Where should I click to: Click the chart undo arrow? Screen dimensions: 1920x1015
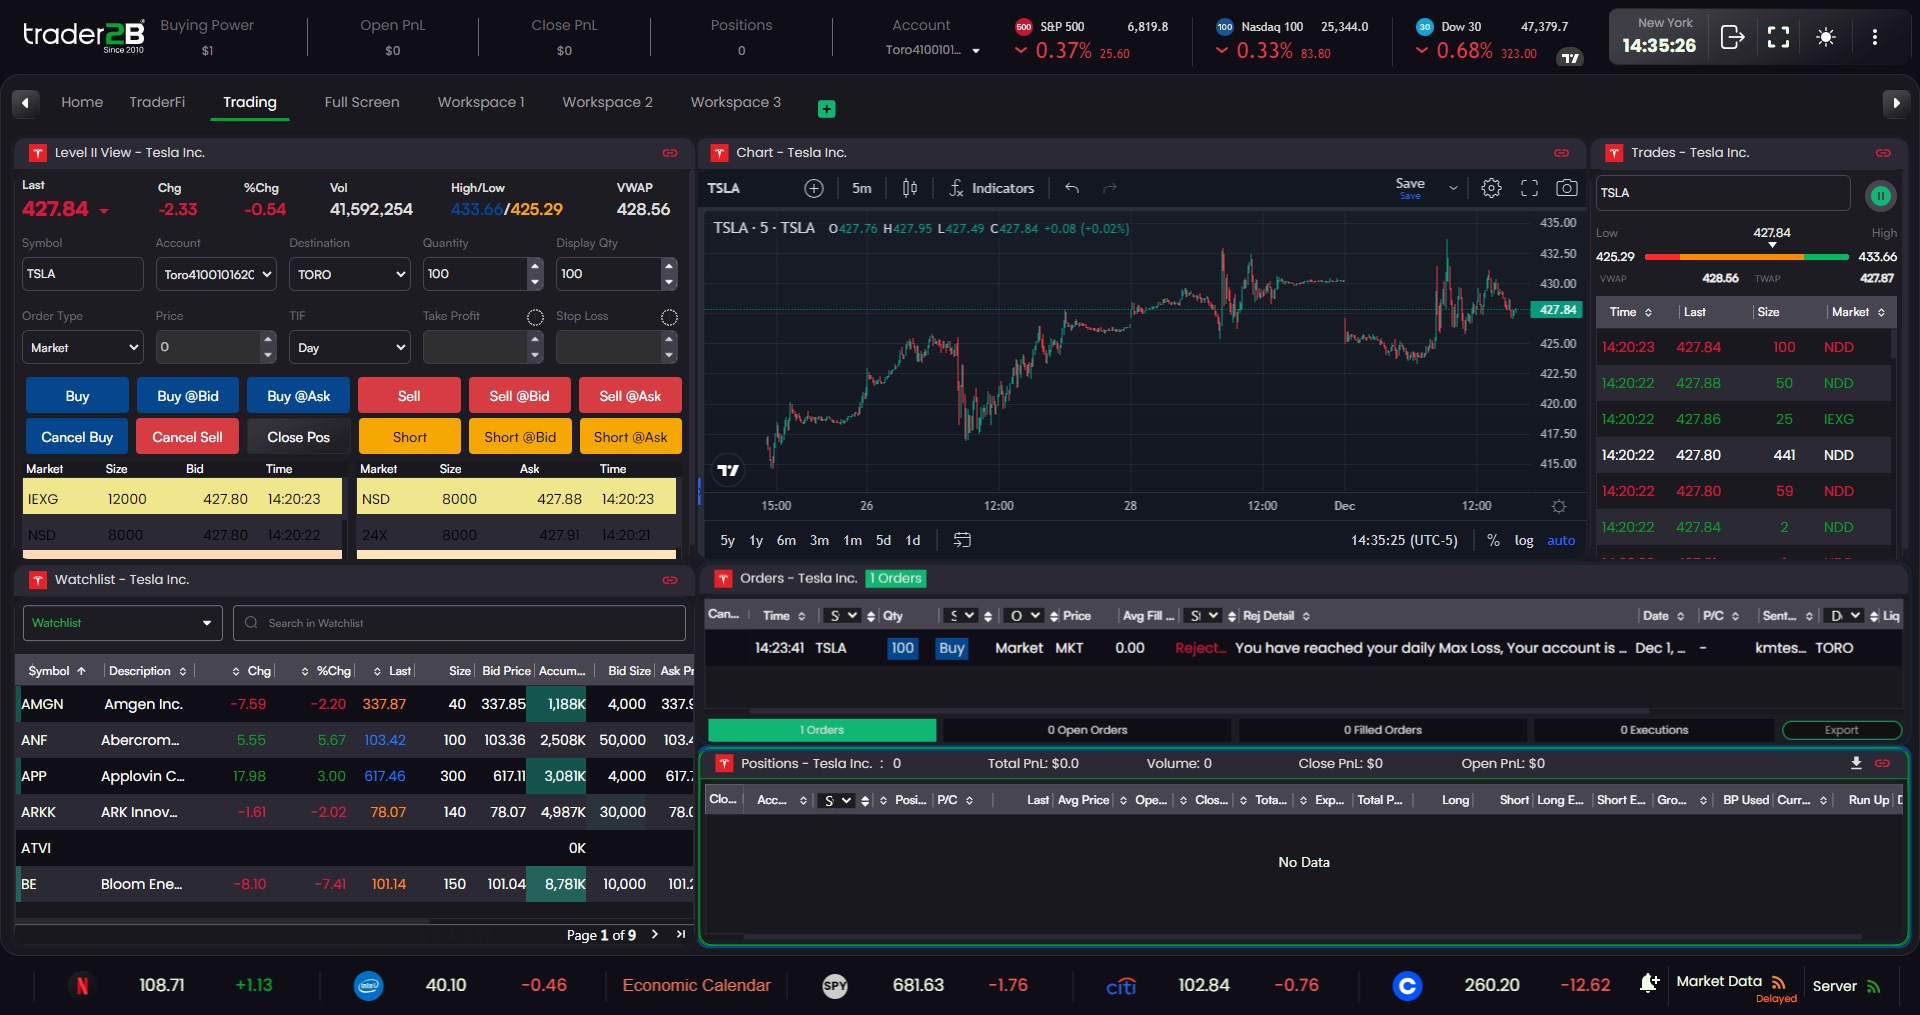pos(1072,188)
